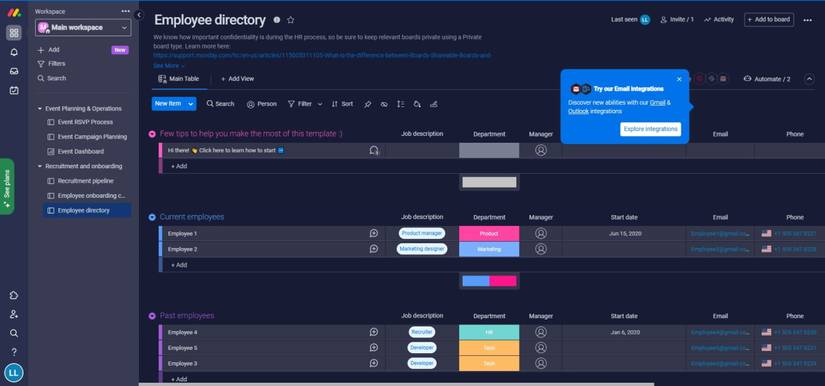
Task: Click Add View tab
Action: click(x=237, y=79)
